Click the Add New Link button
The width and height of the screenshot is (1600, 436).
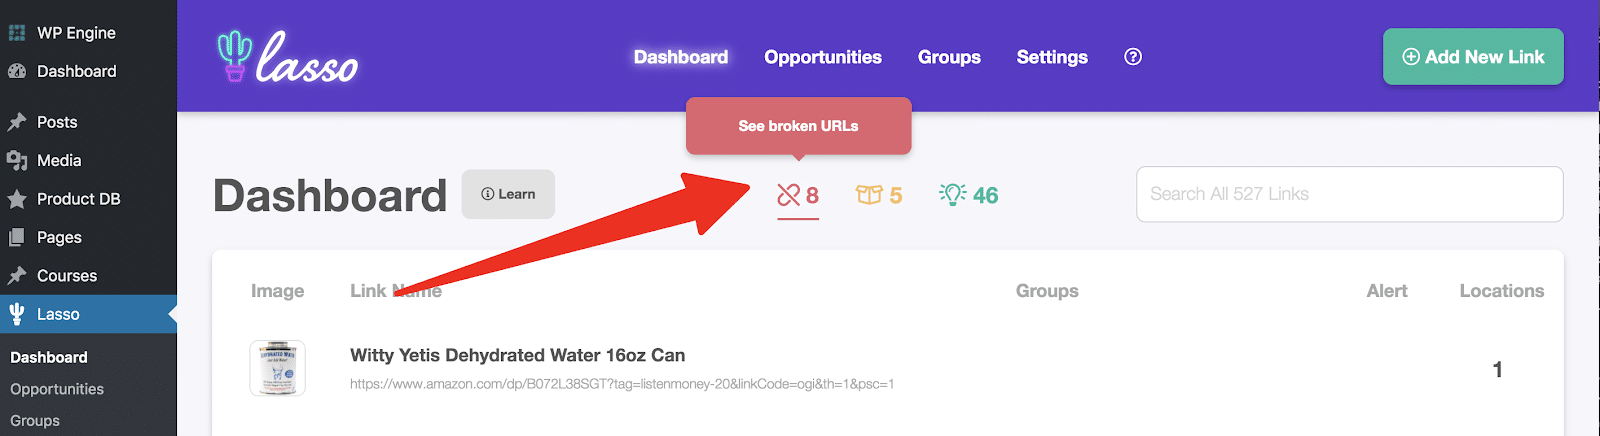pos(1473,57)
